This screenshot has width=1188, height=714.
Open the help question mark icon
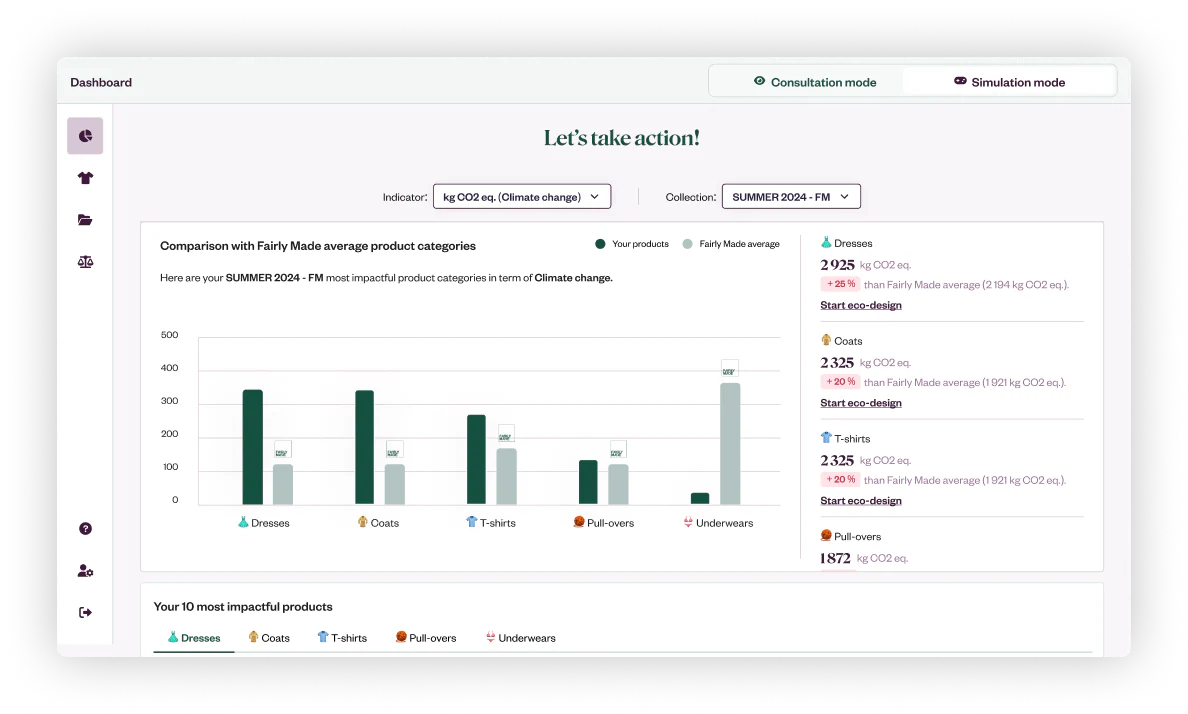click(x=85, y=528)
